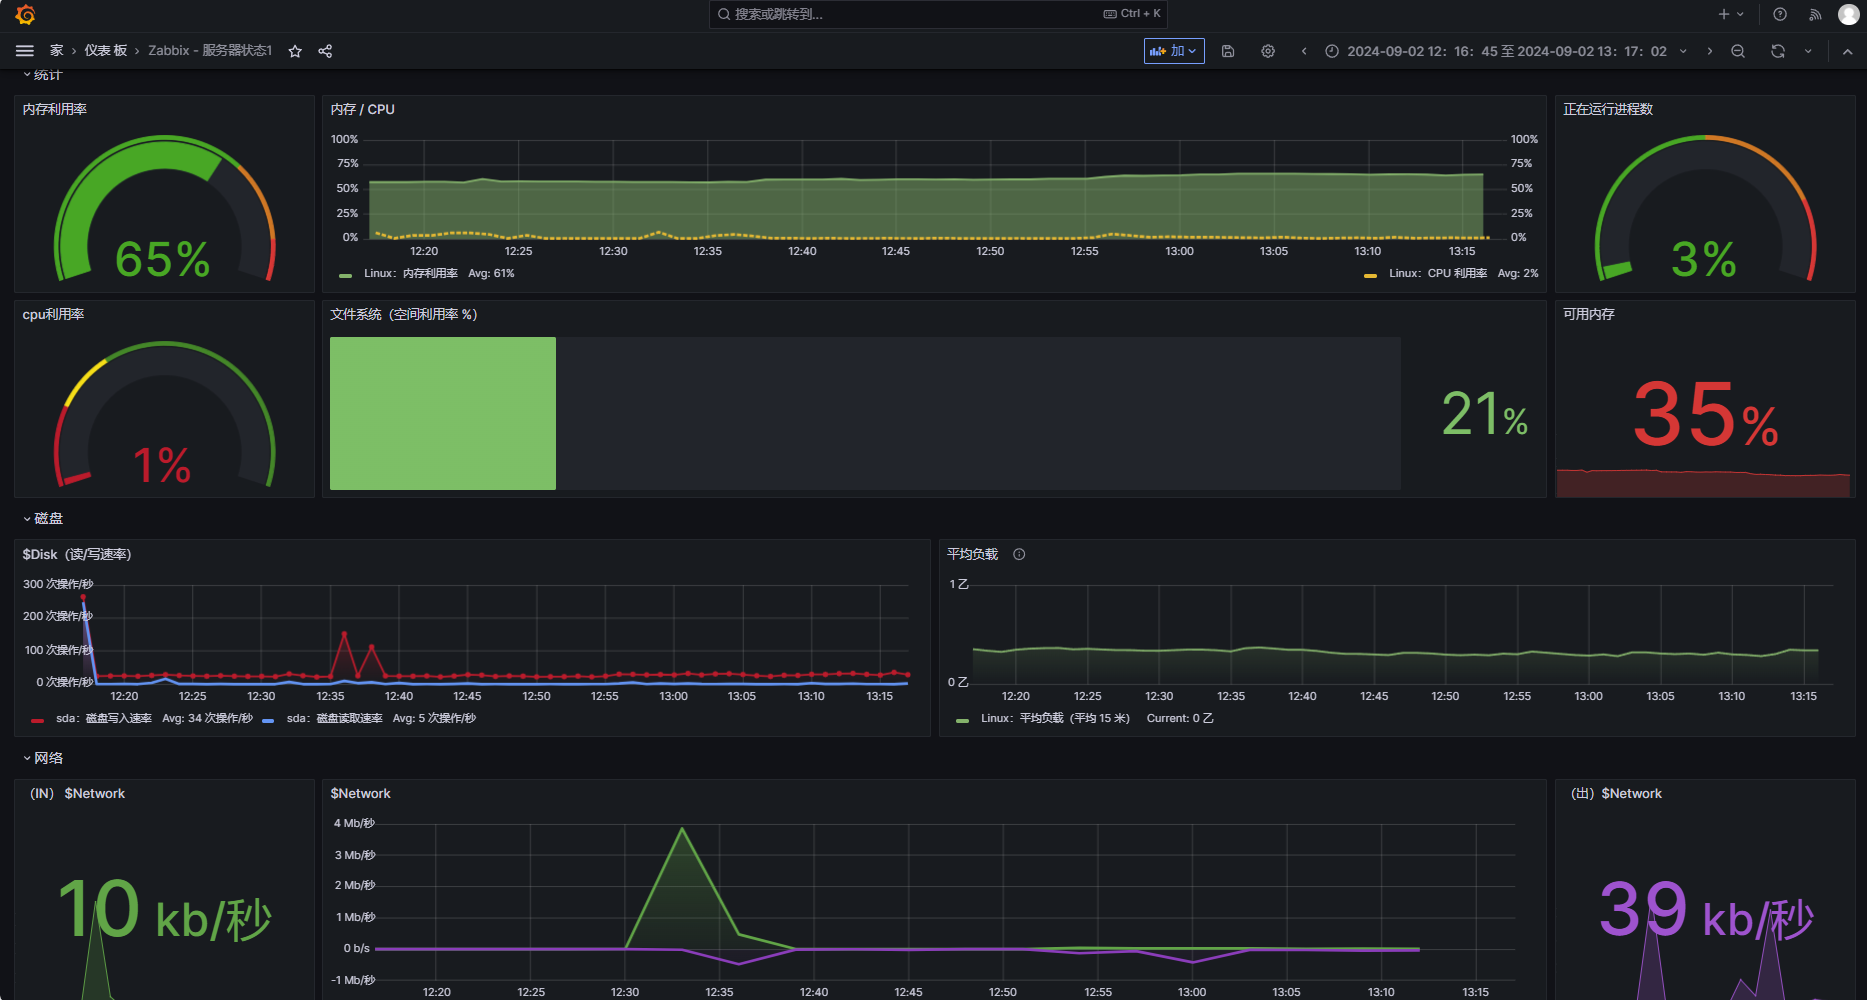
Task: Collapse the 网络 row section
Action: 43,758
